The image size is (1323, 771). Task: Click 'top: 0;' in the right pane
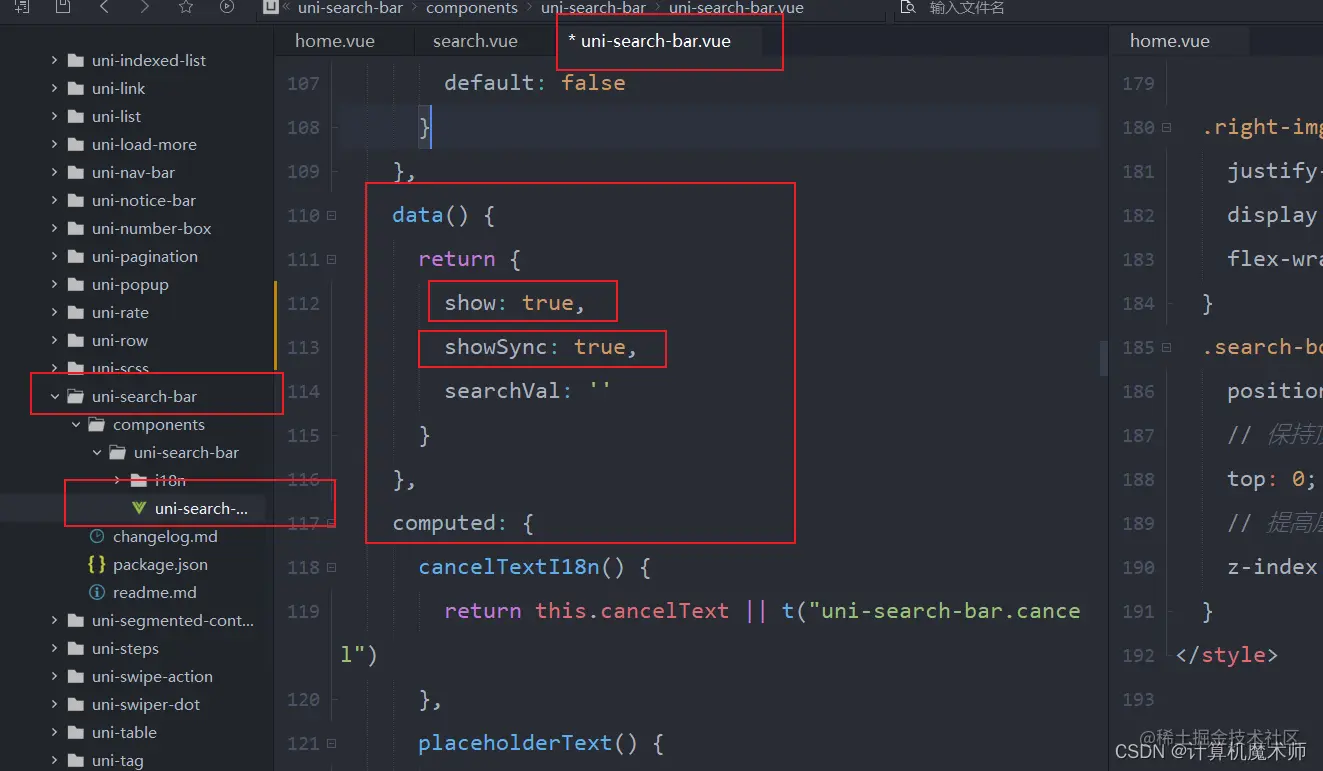tap(1271, 479)
